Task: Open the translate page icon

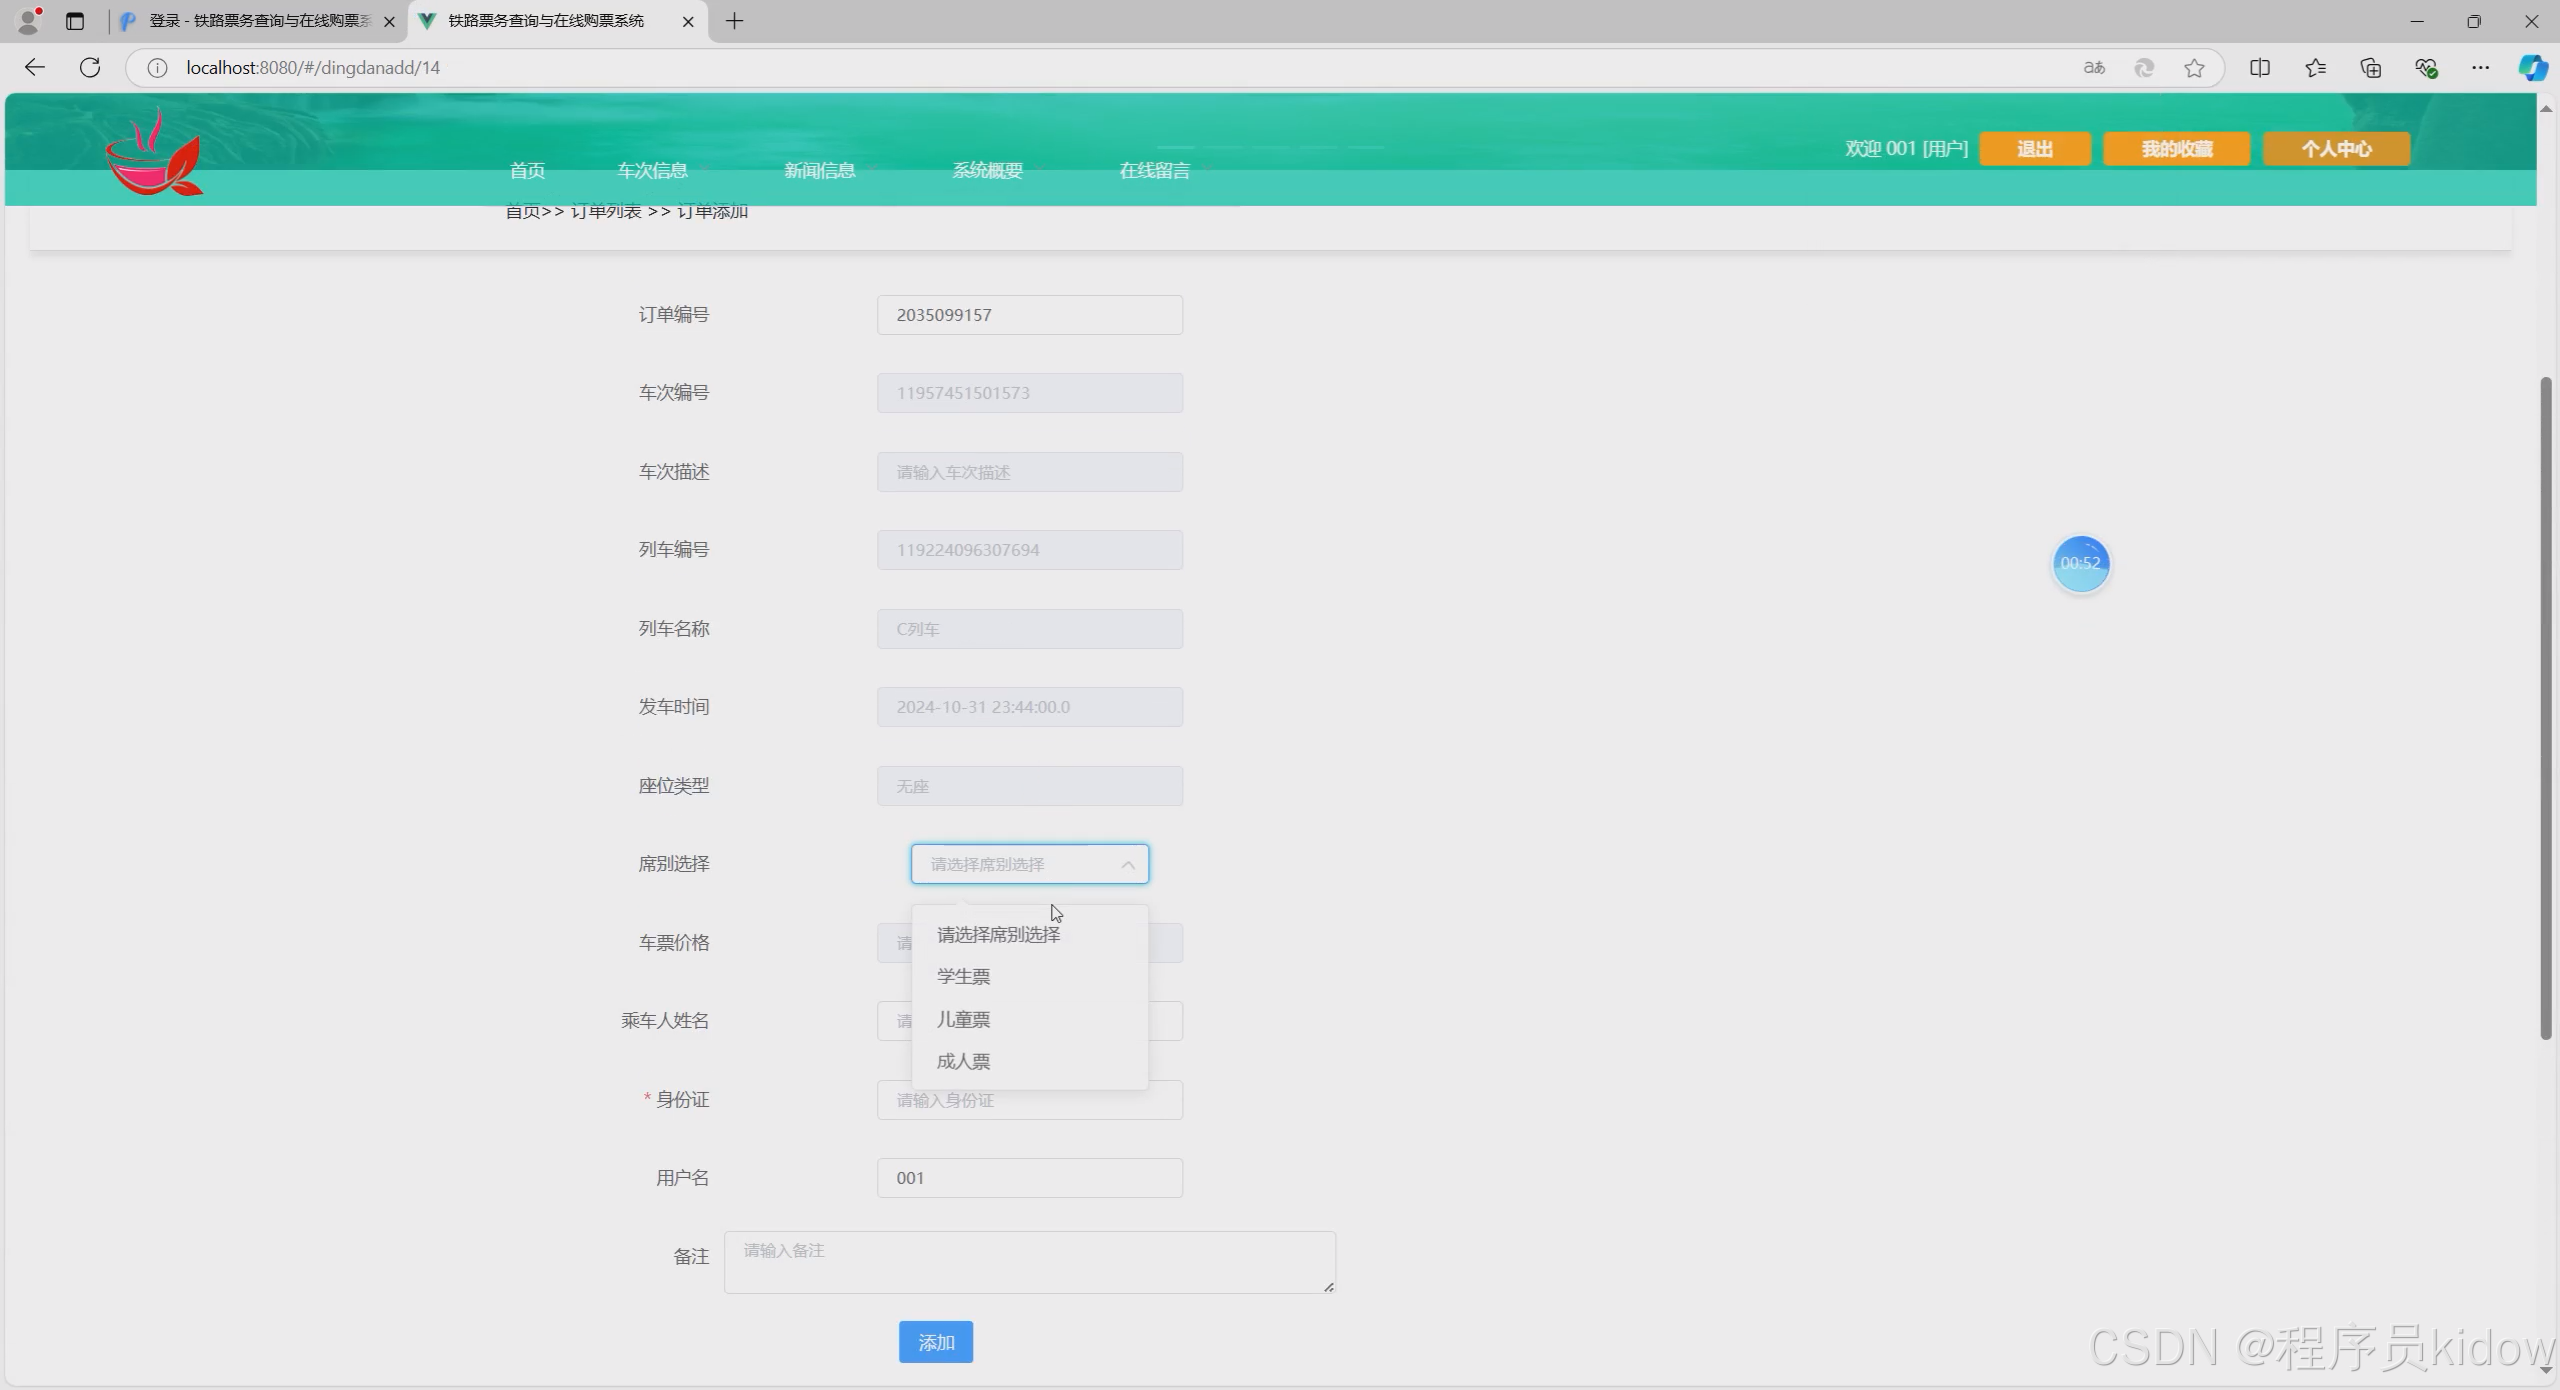Action: pos(2094,67)
